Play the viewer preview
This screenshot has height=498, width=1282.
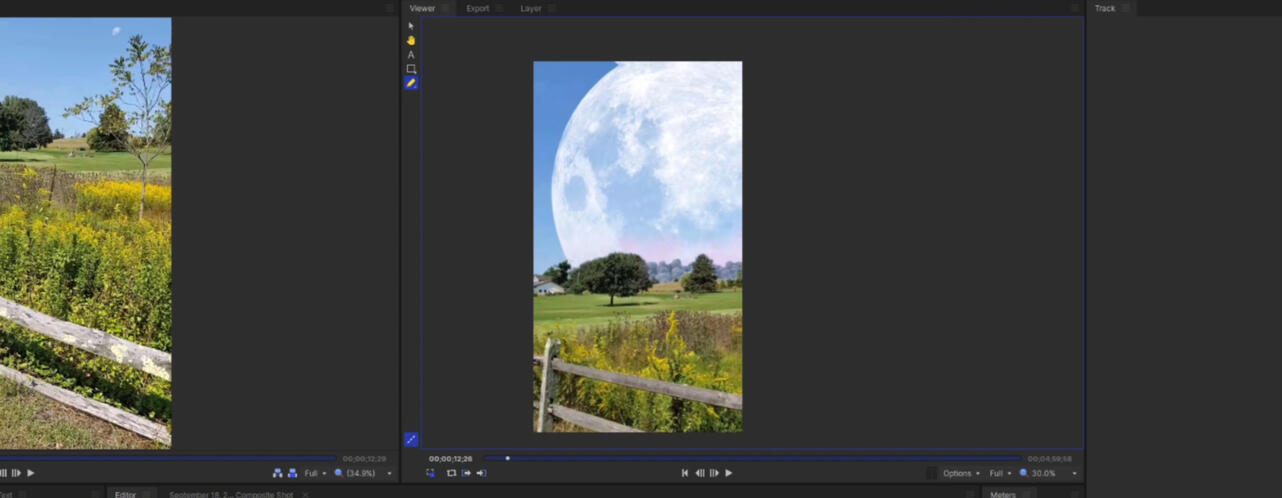(x=728, y=473)
